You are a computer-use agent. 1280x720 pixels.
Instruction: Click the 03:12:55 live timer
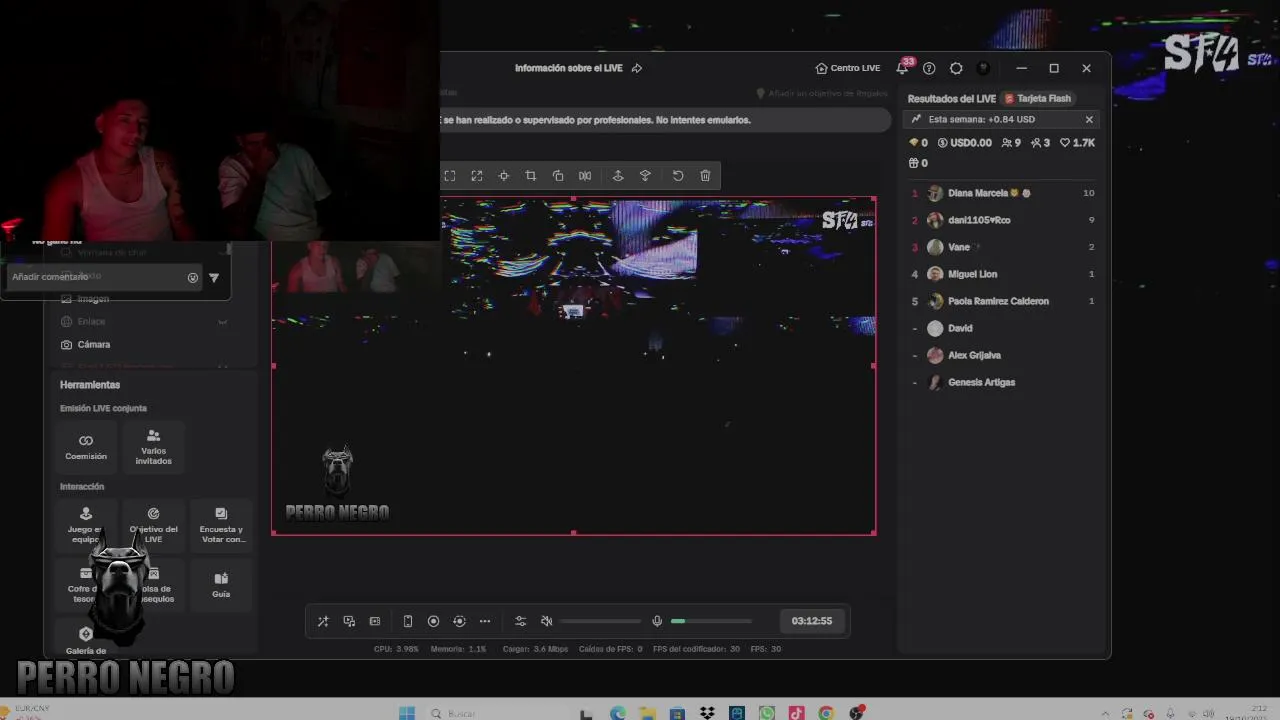tap(812, 621)
